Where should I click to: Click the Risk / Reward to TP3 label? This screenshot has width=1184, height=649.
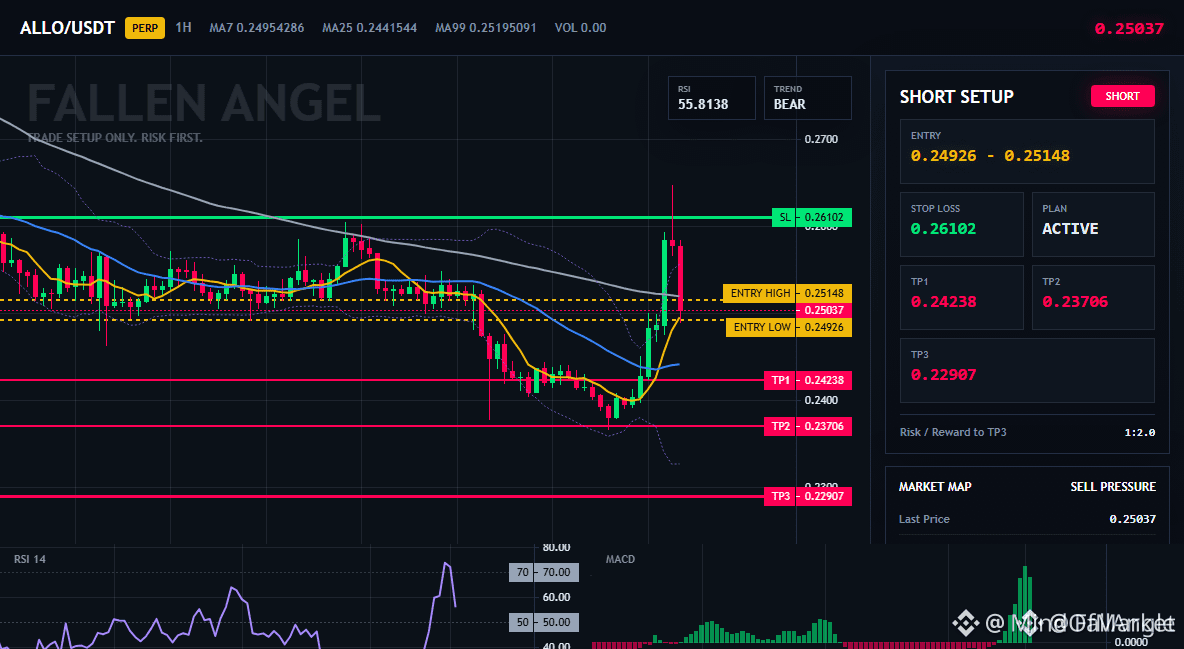(953, 432)
